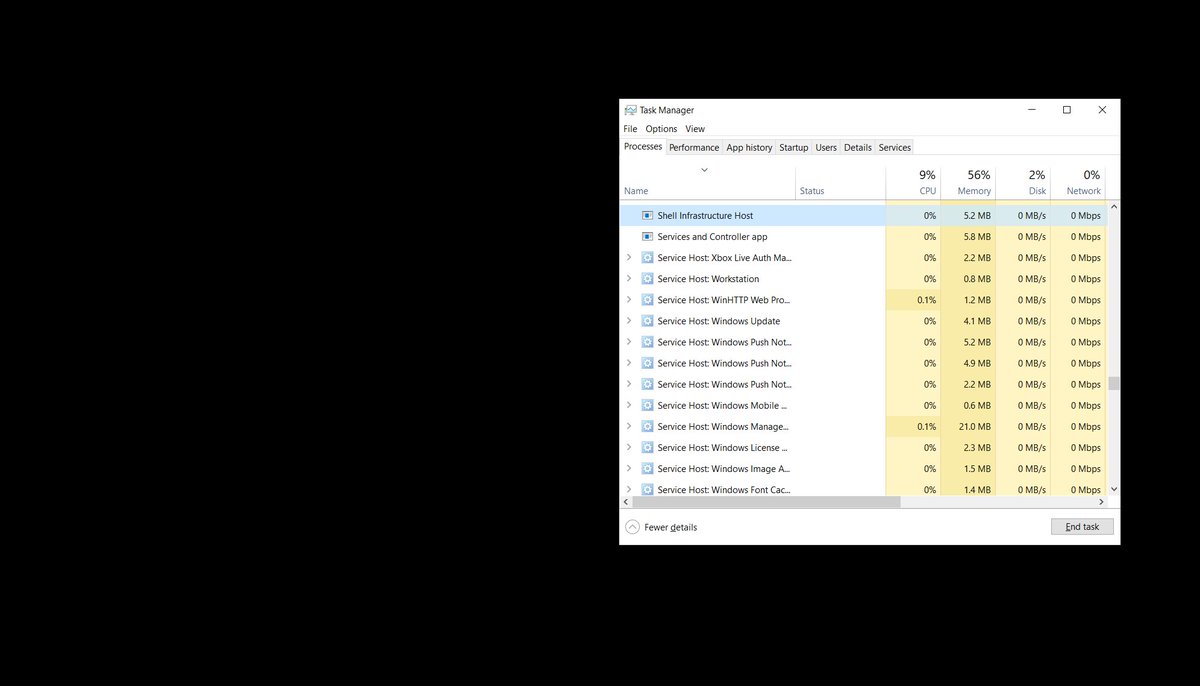Screen dimensions: 1200x686
Task: Expand the Service Host: Workstation group
Action: tap(629, 279)
